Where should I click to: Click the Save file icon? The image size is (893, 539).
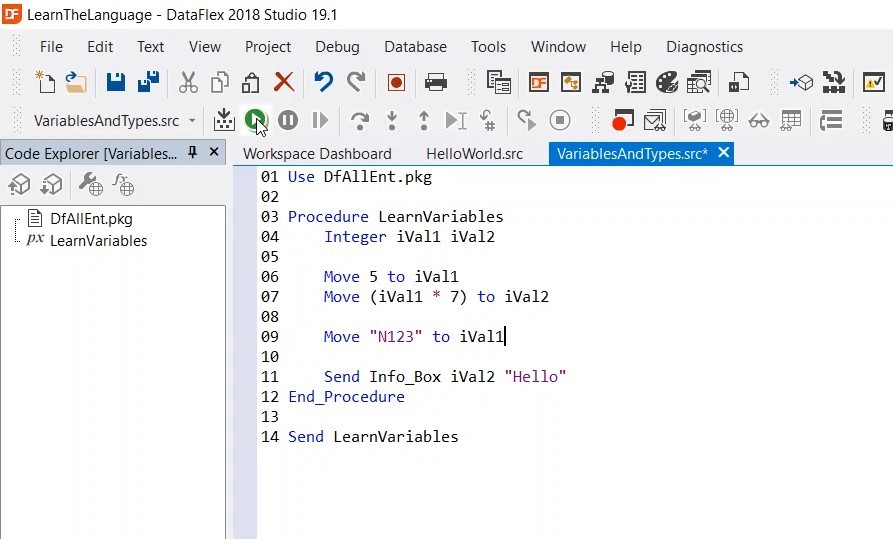[116, 82]
